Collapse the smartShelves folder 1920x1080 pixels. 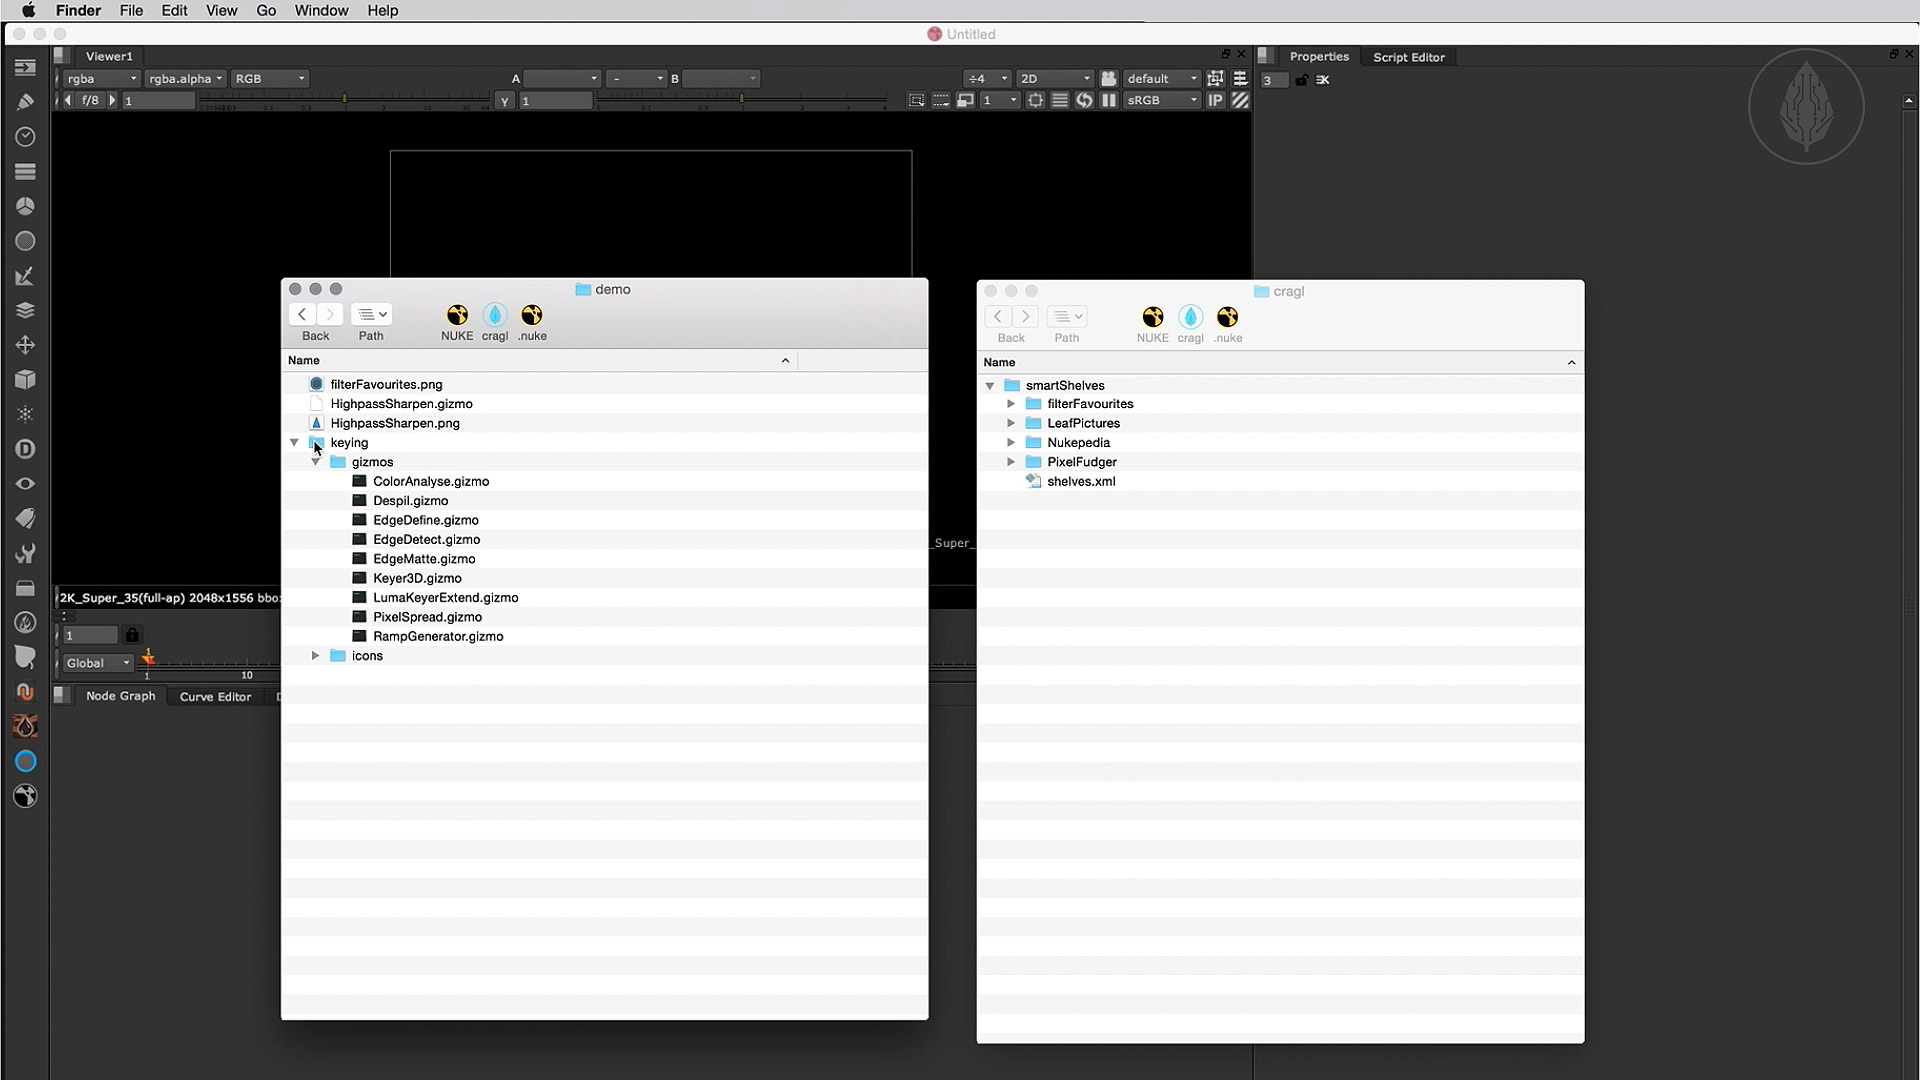[990, 385]
